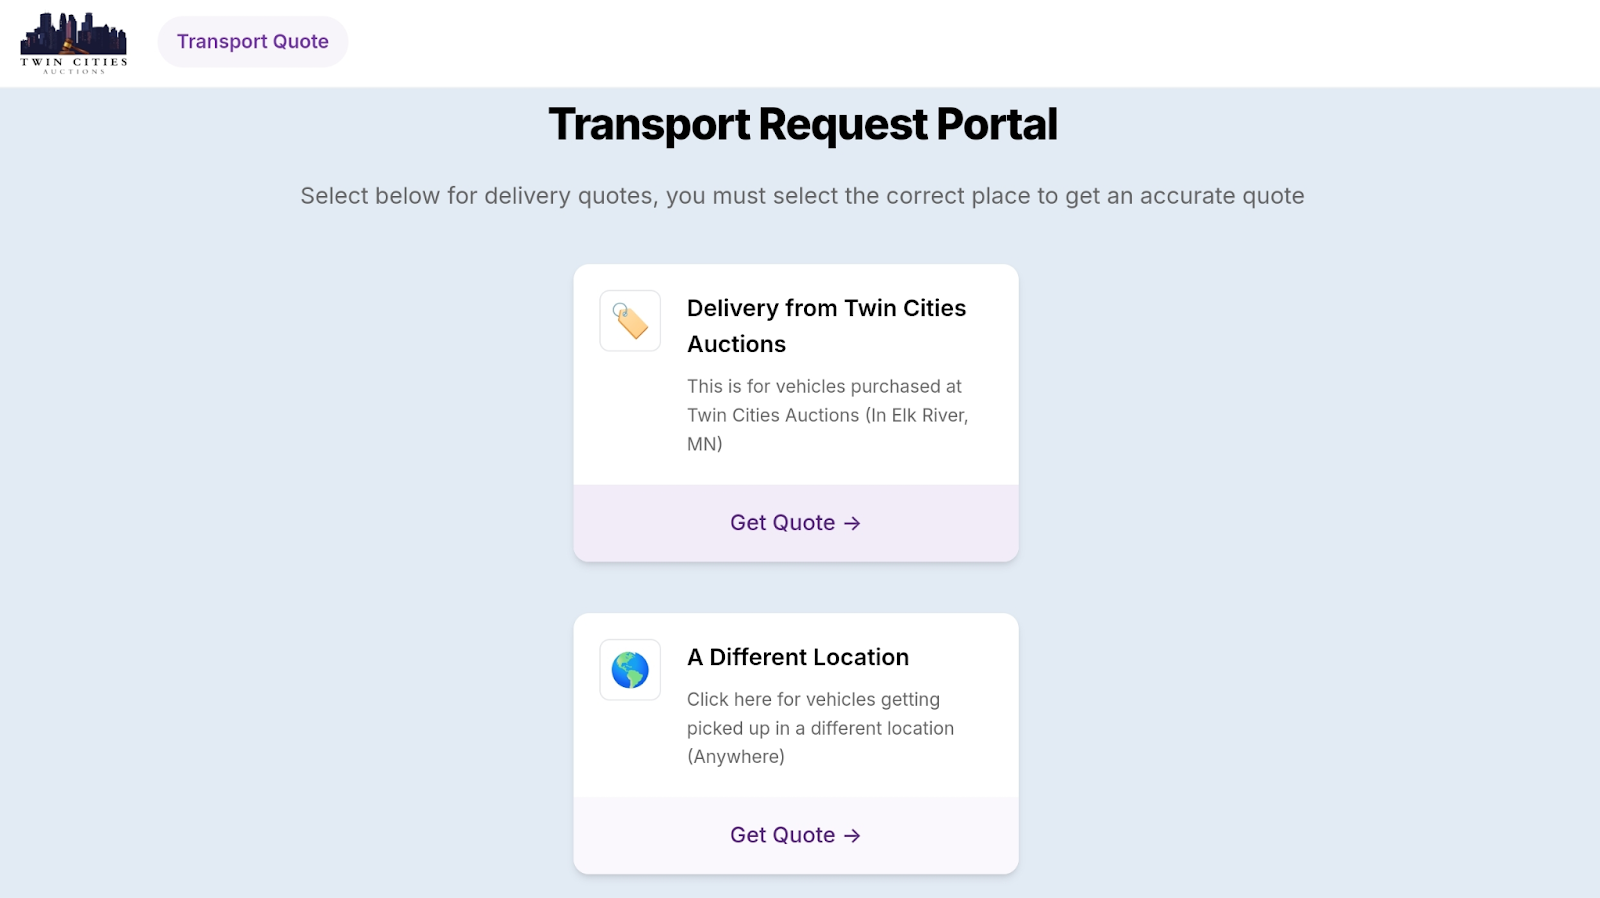
Task: Click arrow next to Different Location Get Quote
Action: coord(852,836)
